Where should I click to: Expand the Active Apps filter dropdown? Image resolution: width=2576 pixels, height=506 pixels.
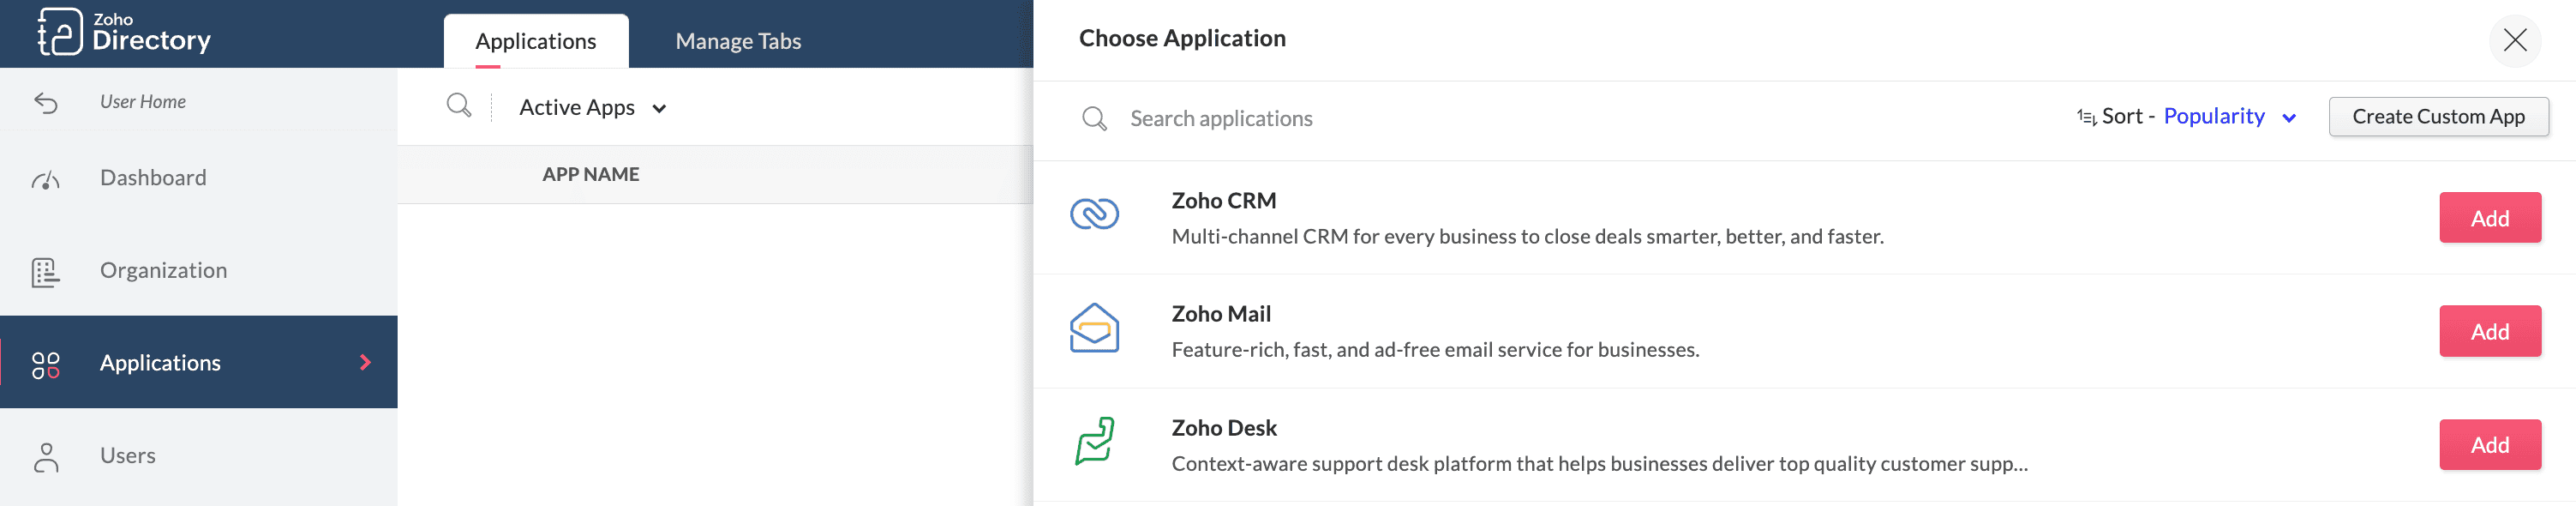tap(659, 108)
